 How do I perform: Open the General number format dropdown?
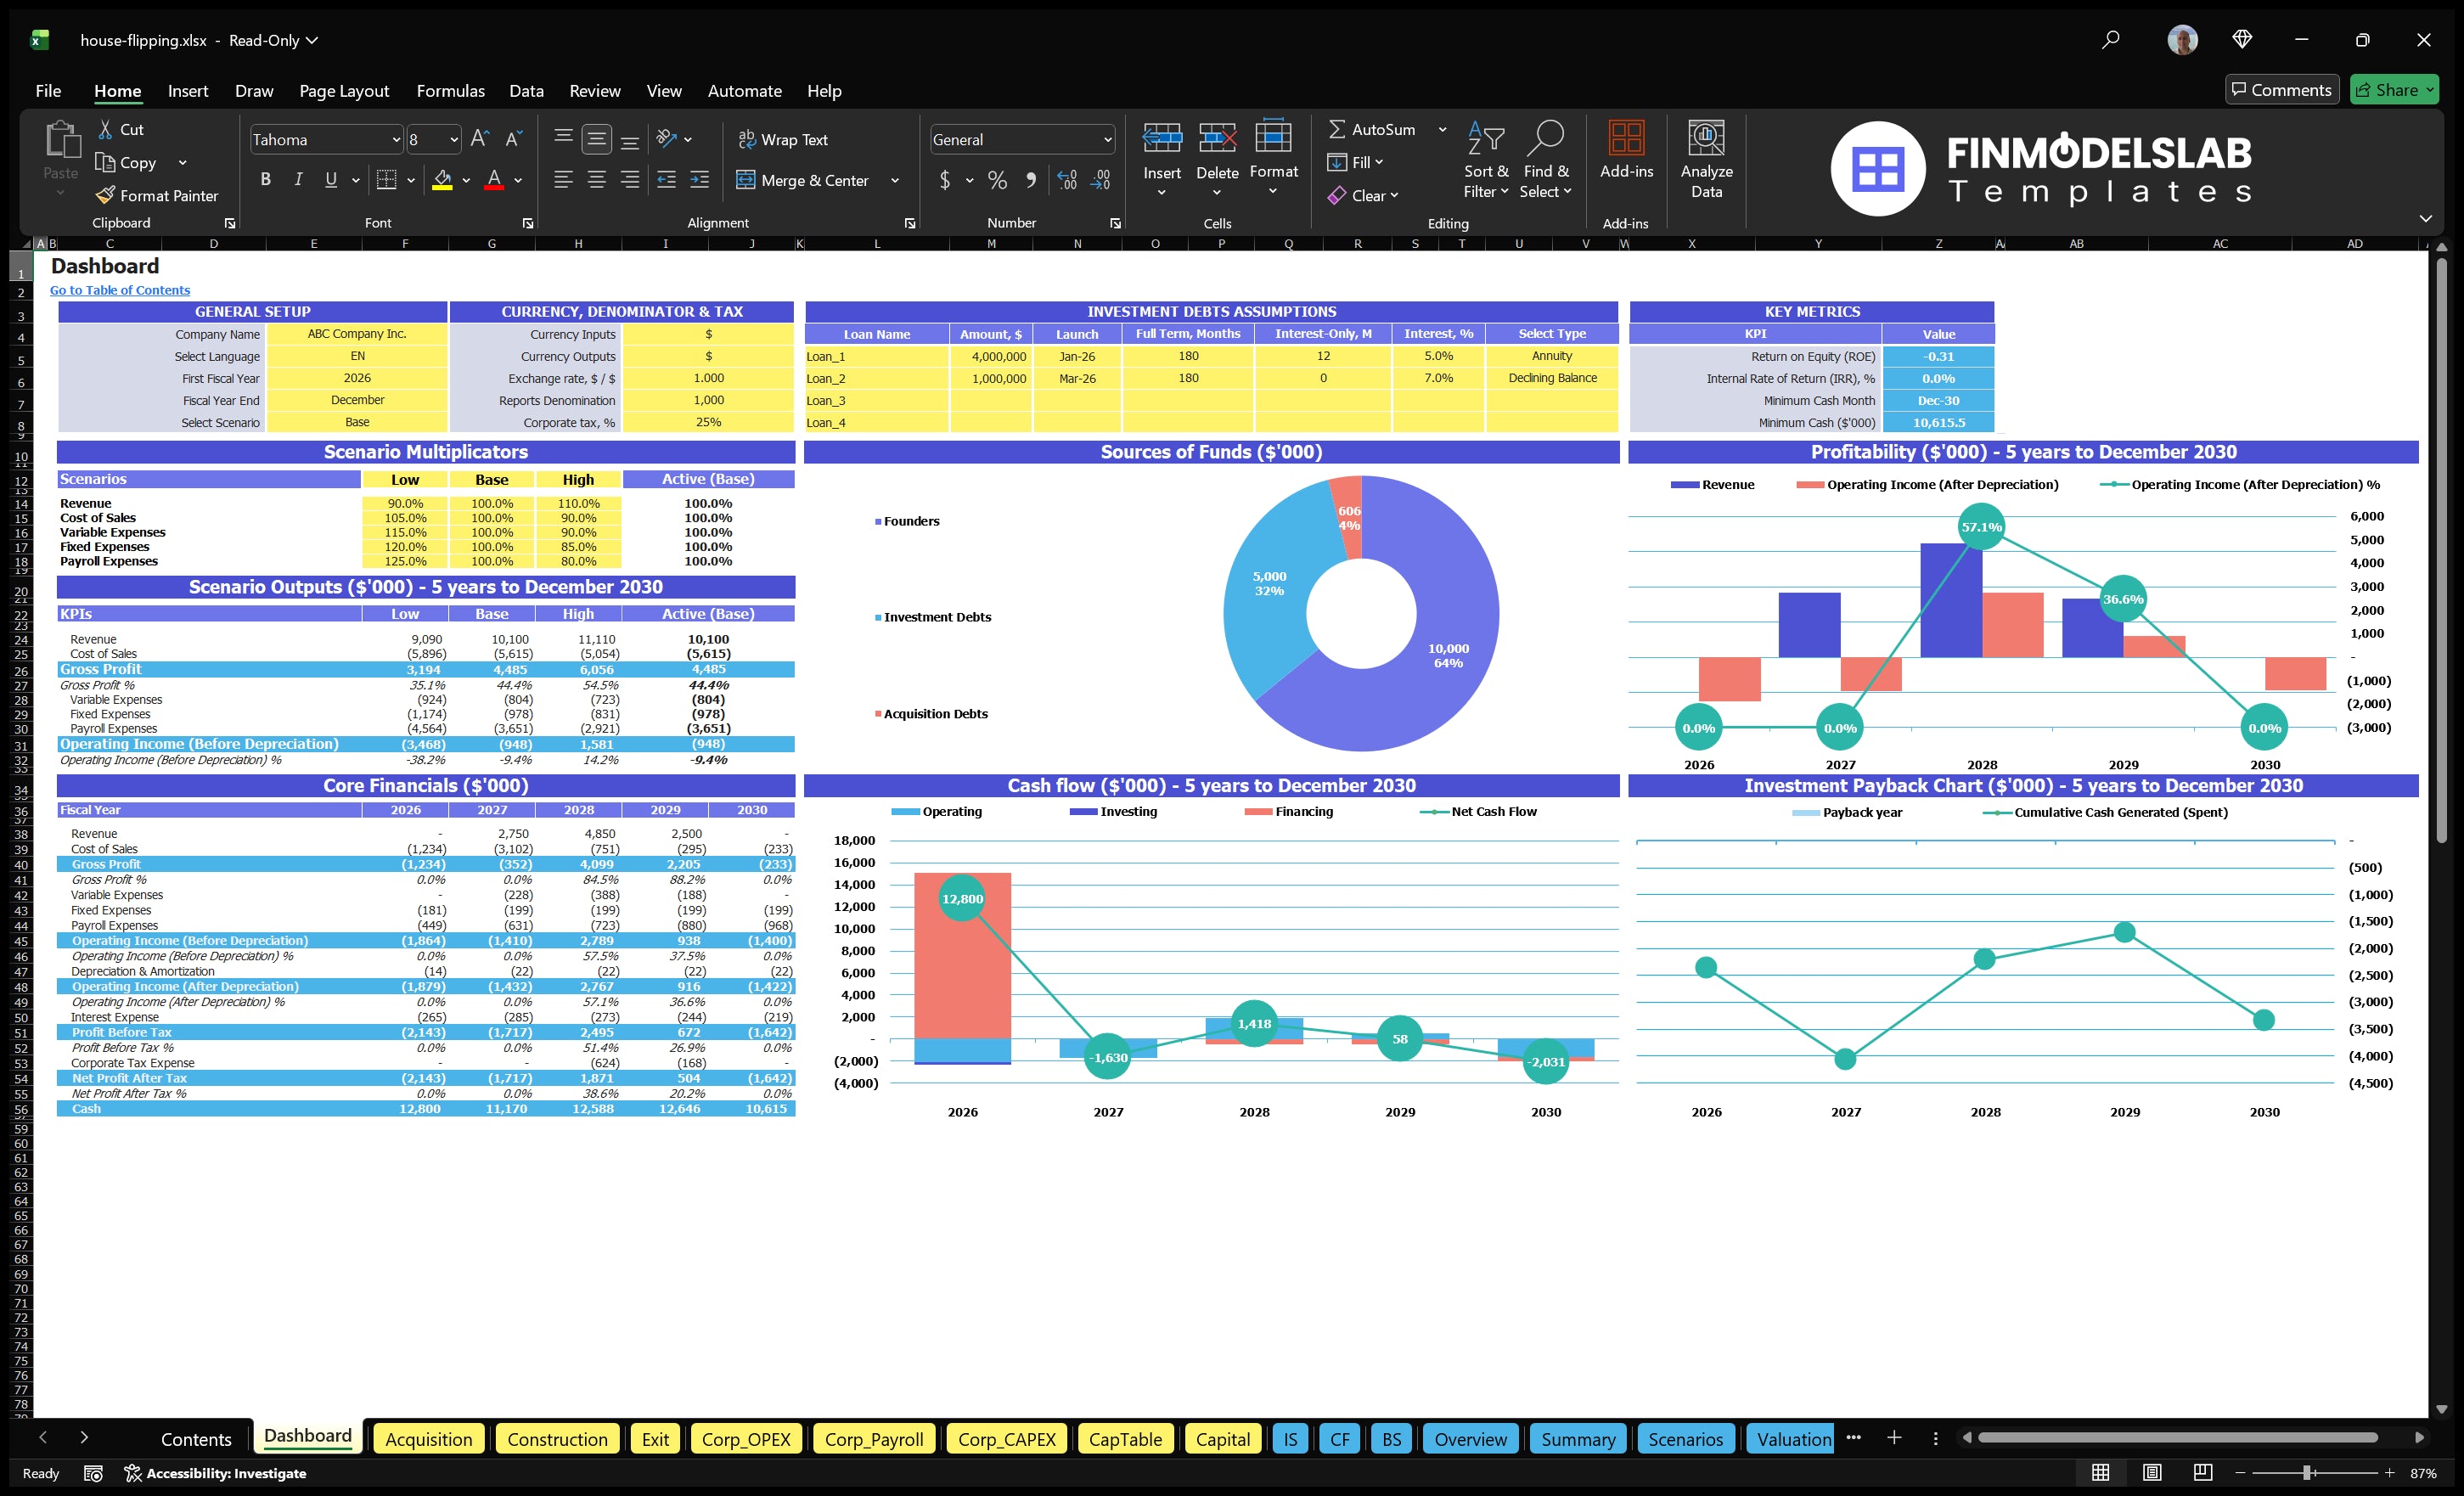1108,140
